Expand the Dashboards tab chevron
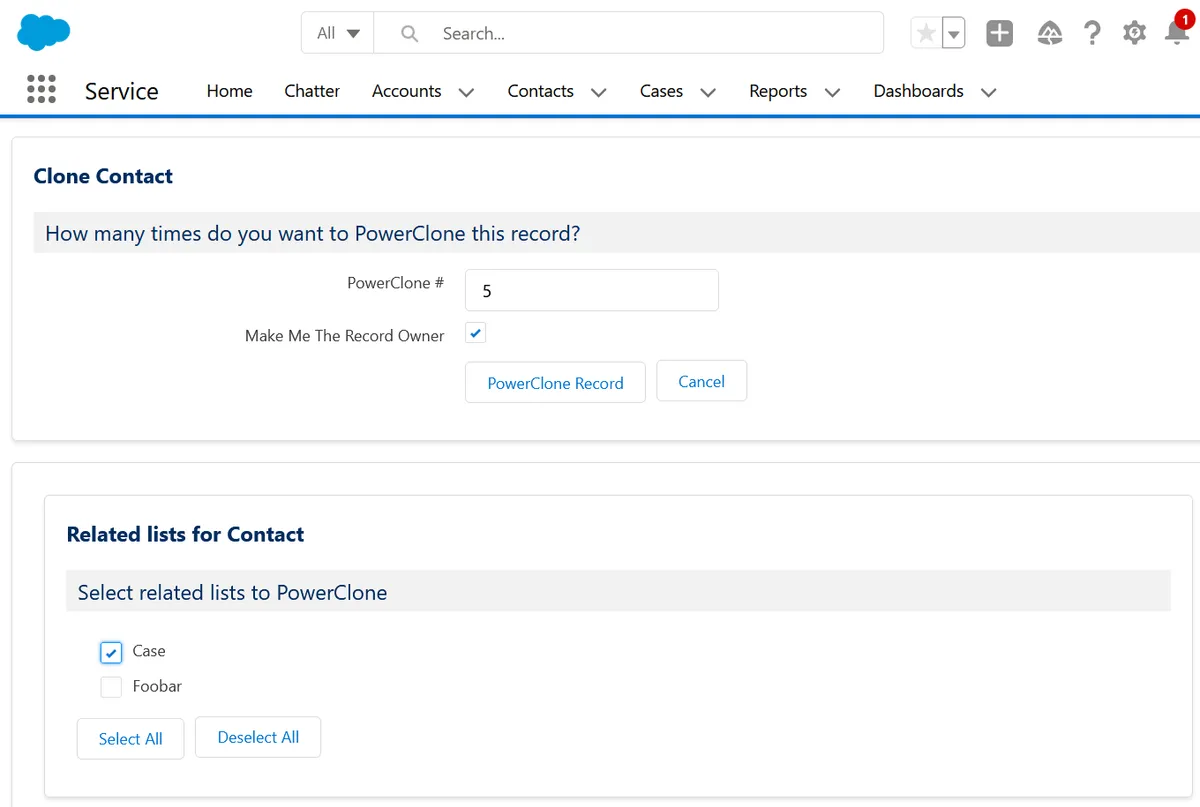Screen dimensions: 1200x807 tap(988, 92)
